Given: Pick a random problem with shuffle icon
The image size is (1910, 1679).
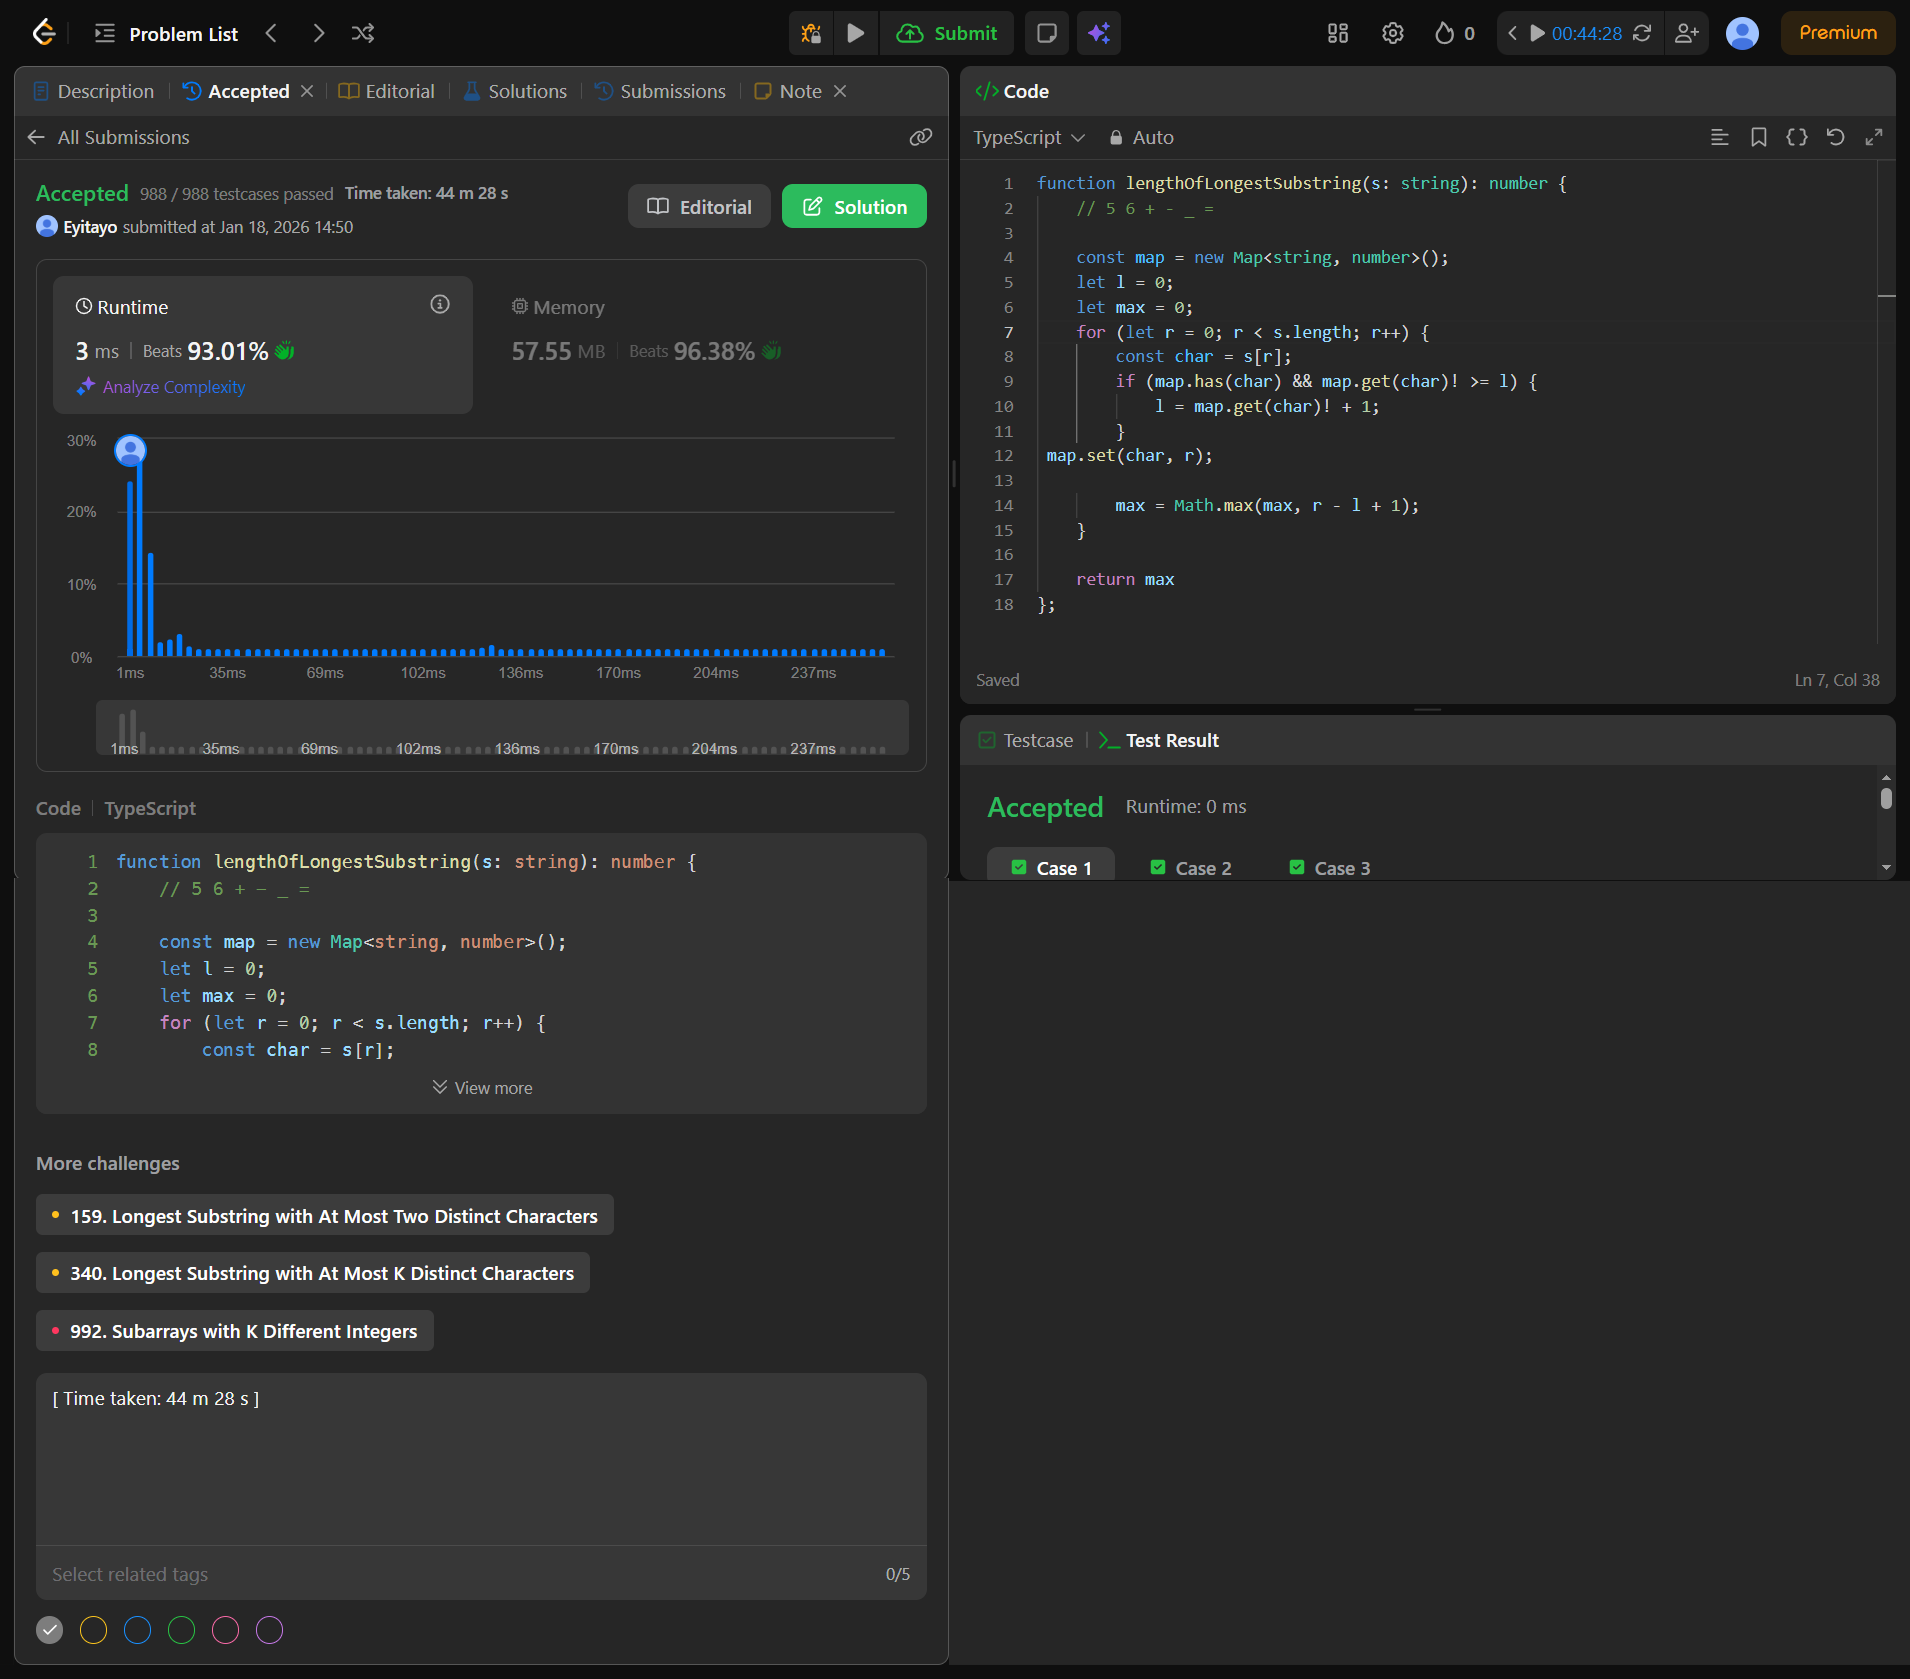Looking at the screenshot, I should [x=363, y=33].
